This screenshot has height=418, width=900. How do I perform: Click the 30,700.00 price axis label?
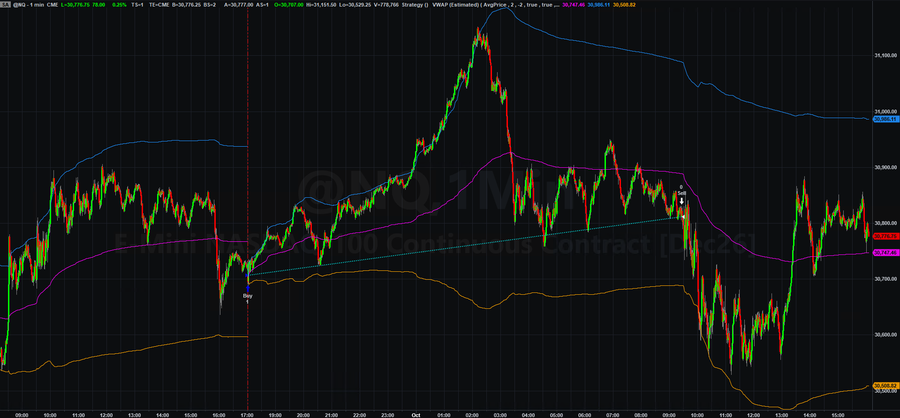click(x=885, y=279)
